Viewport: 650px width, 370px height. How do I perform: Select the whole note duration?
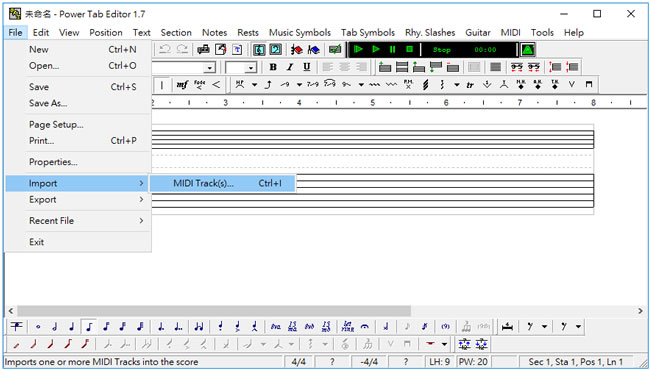[x=38, y=327]
